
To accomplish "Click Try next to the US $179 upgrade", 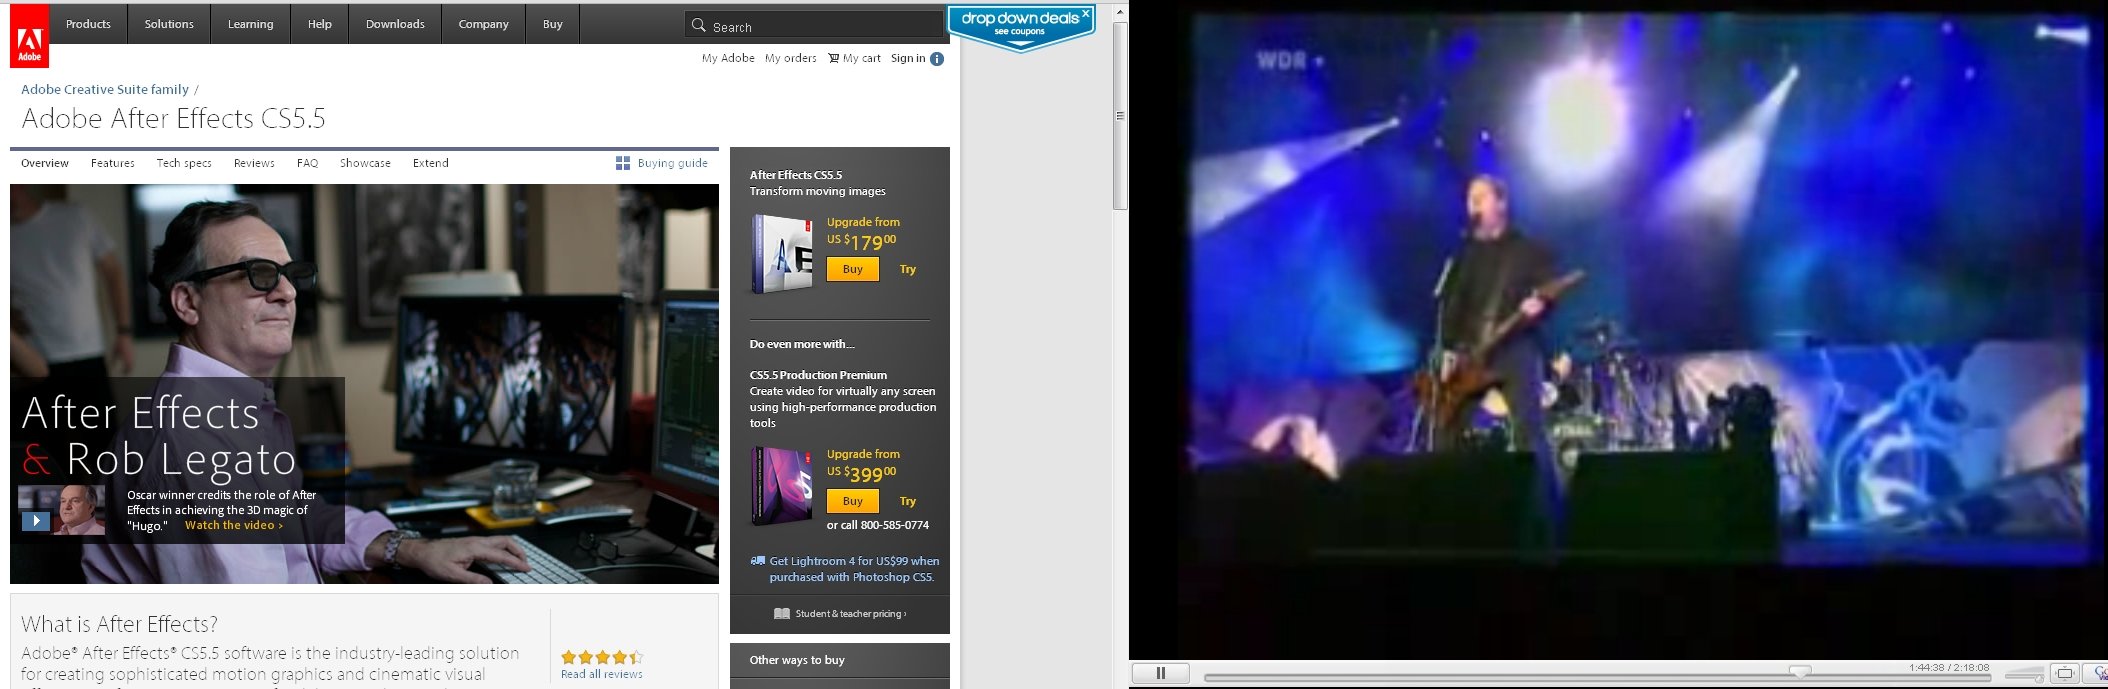I will pyautogui.click(x=908, y=269).
